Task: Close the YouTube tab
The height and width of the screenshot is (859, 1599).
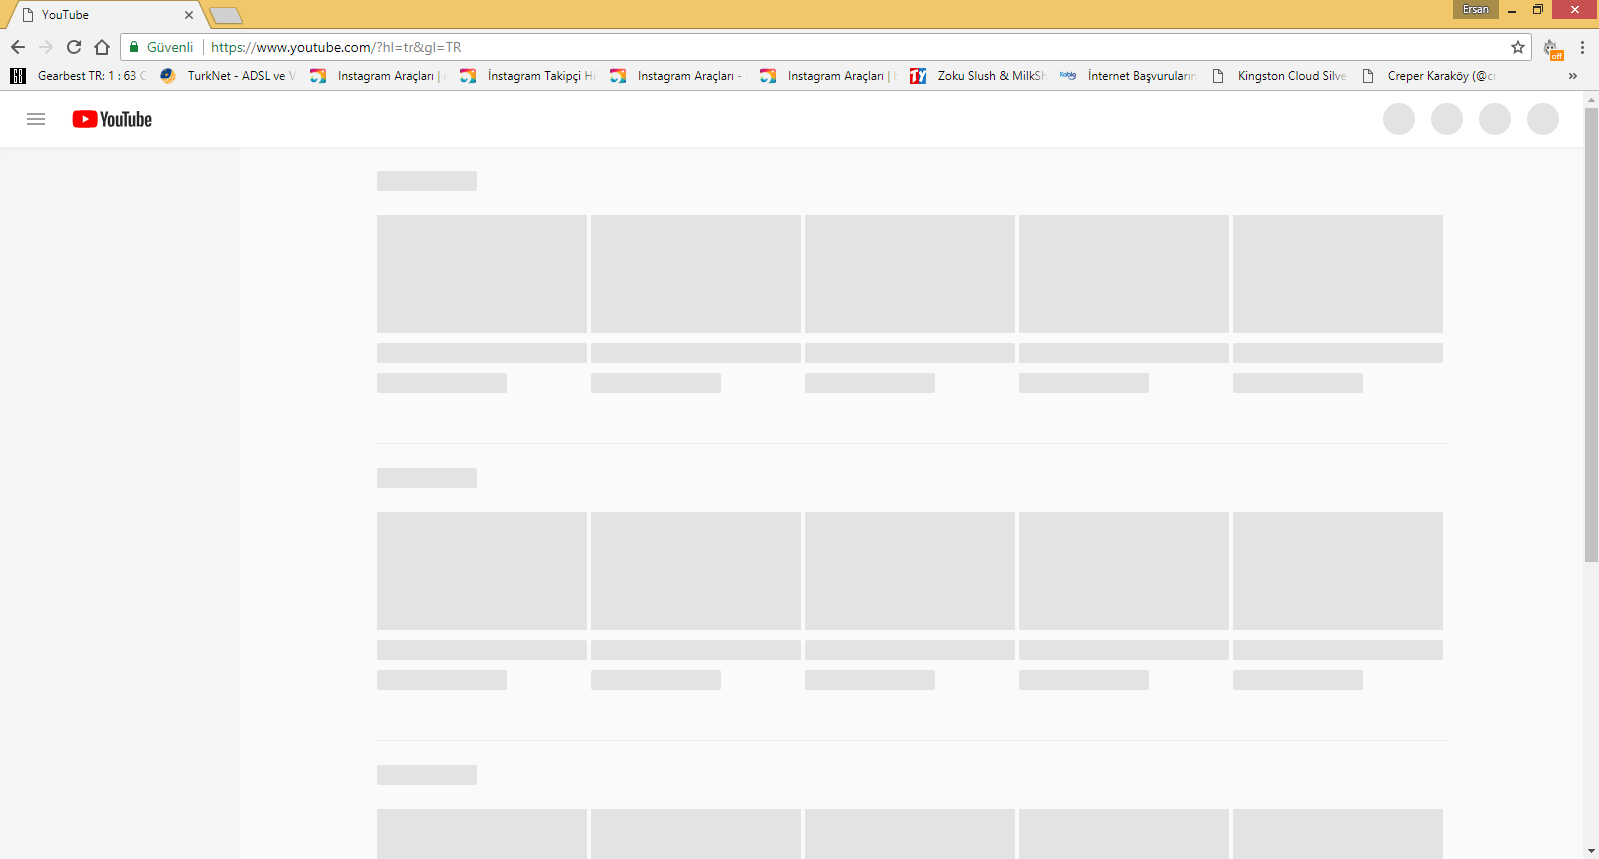Action: coord(189,15)
